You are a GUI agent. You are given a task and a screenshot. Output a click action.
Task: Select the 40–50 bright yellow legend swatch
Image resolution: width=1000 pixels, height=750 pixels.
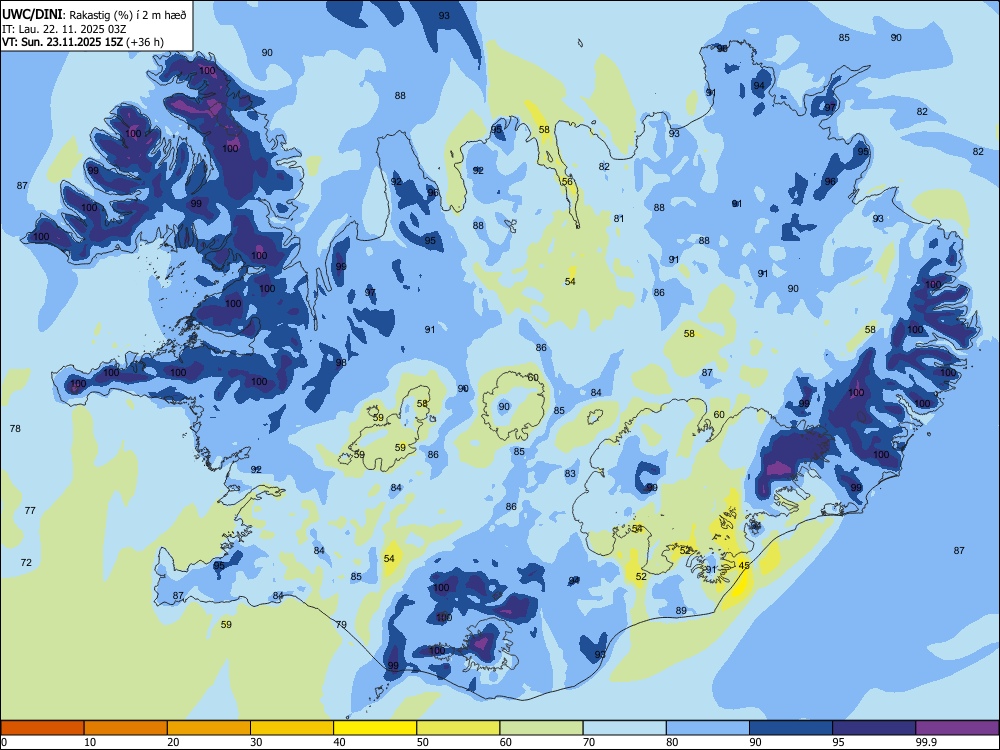pos(375,728)
